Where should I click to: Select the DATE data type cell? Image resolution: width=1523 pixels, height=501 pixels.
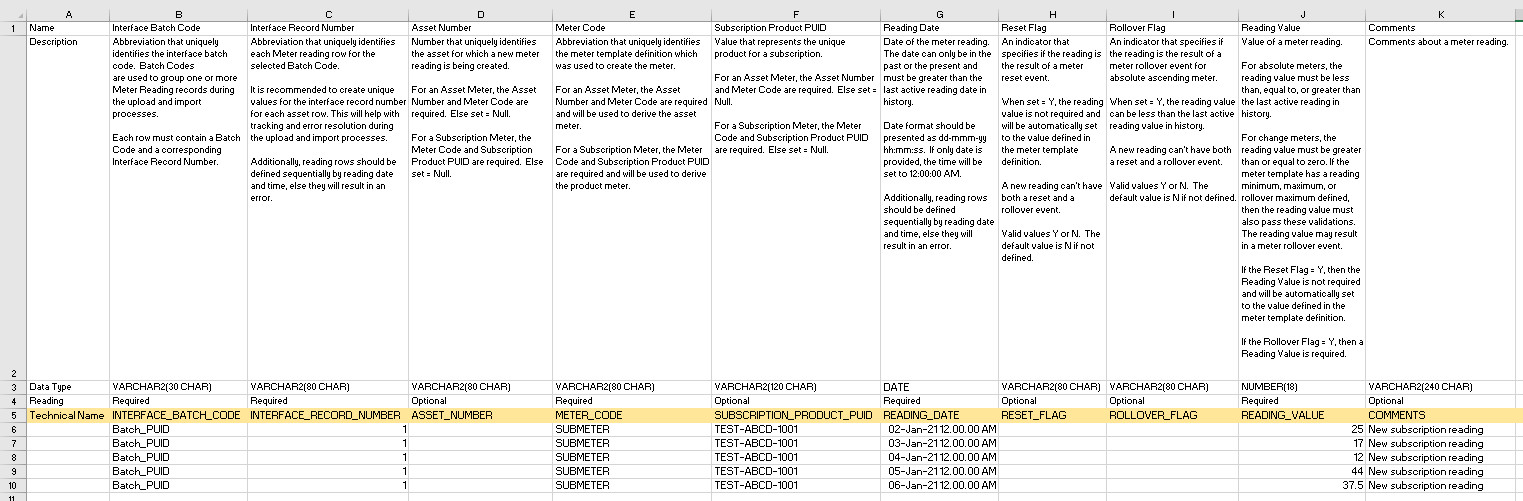(939, 386)
